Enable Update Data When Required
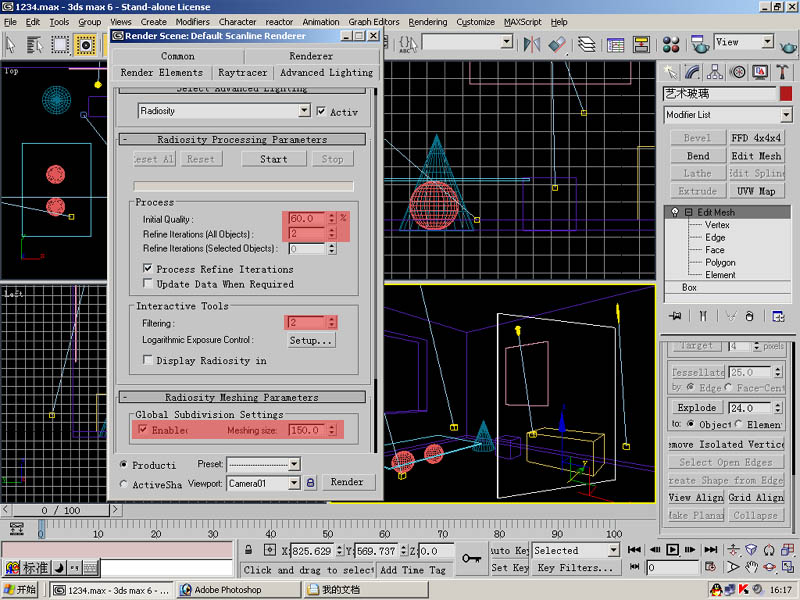This screenshot has height=600, width=800. click(x=148, y=283)
